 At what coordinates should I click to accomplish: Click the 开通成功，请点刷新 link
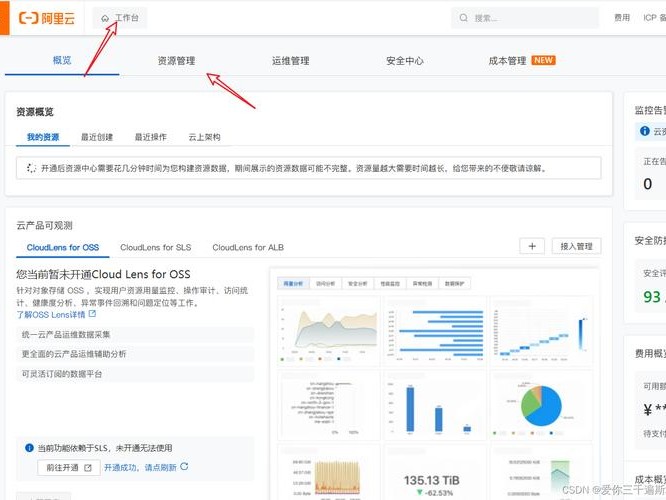(x=140, y=467)
